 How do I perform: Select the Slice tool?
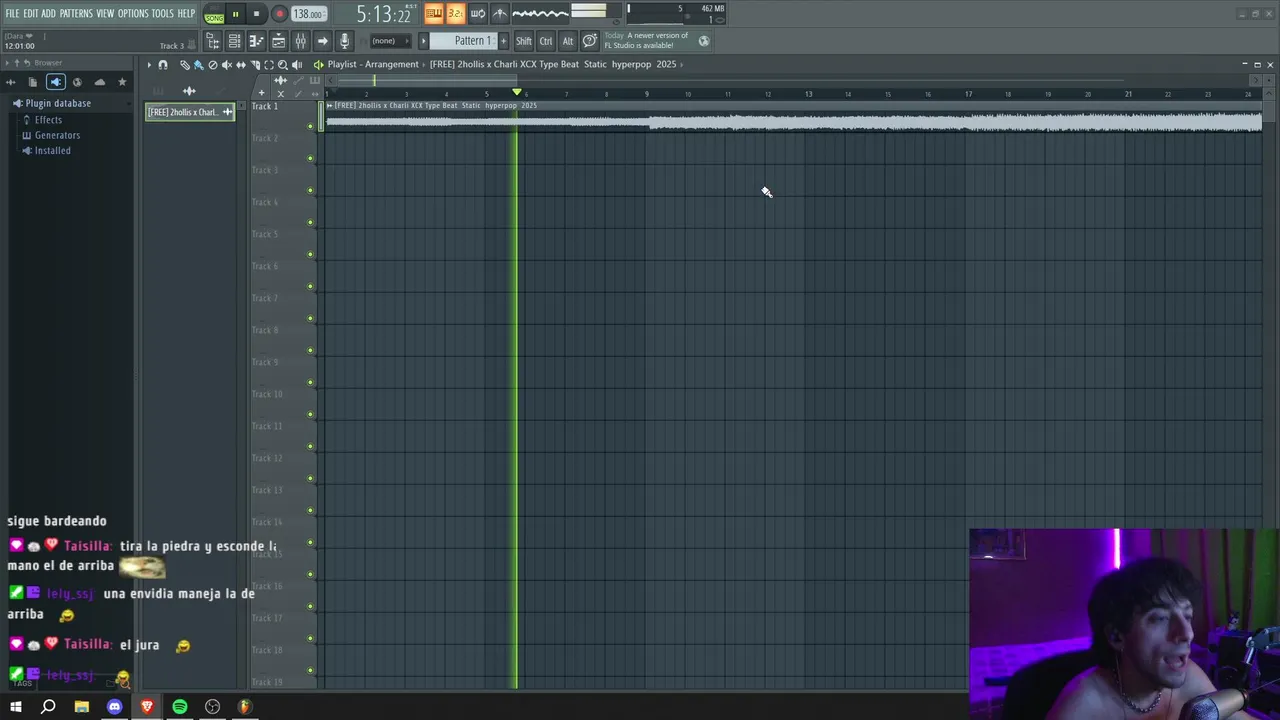tap(254, 65)
